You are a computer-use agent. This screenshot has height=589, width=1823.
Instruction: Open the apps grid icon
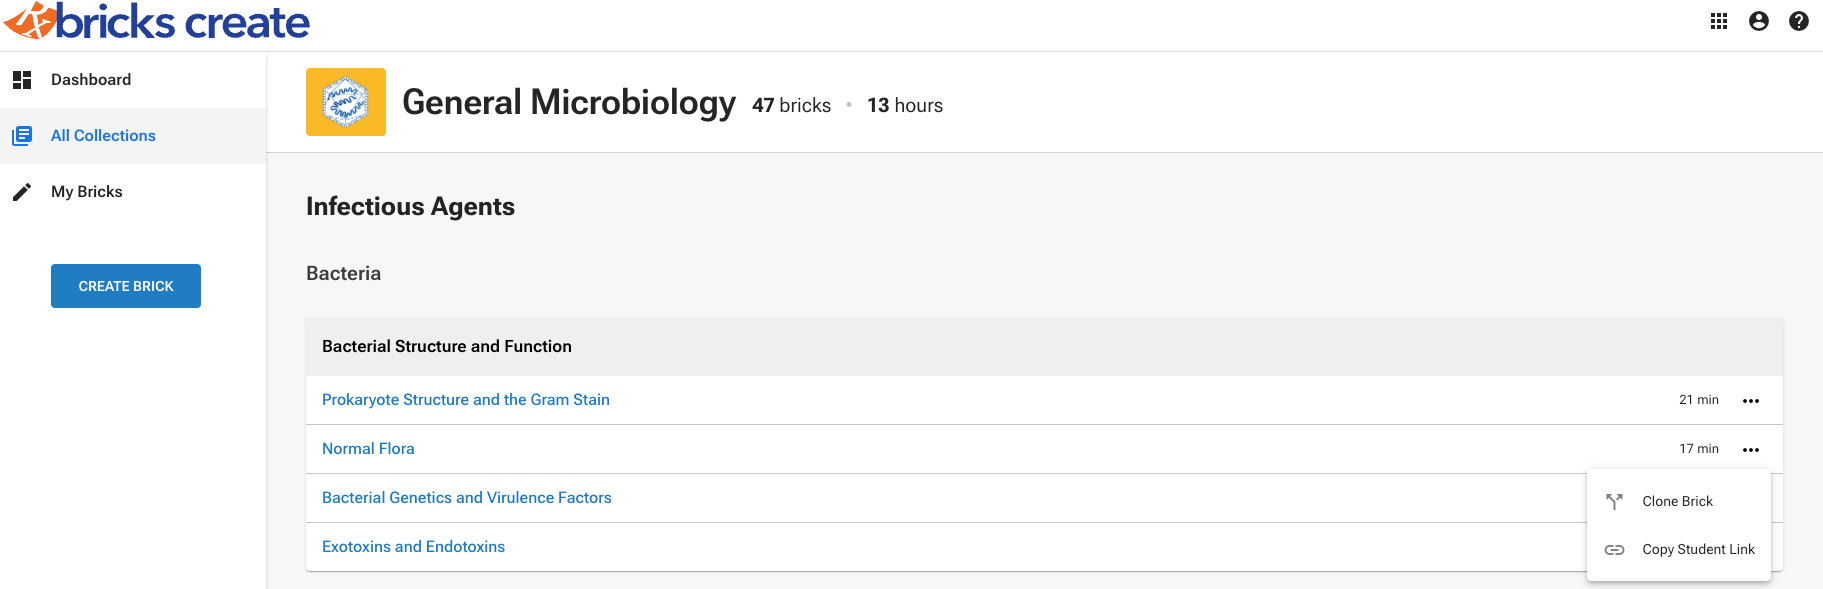[x=1719, y=20]
